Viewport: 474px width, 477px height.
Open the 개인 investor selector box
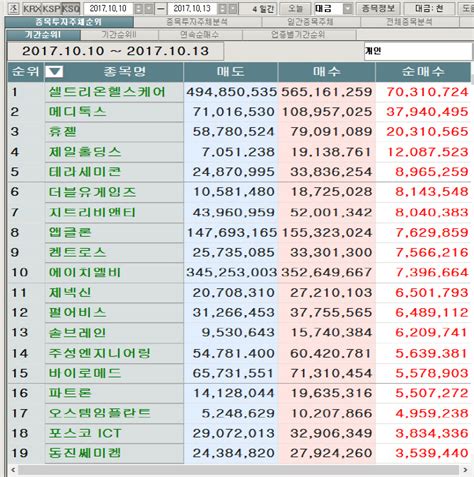(418, 51)
